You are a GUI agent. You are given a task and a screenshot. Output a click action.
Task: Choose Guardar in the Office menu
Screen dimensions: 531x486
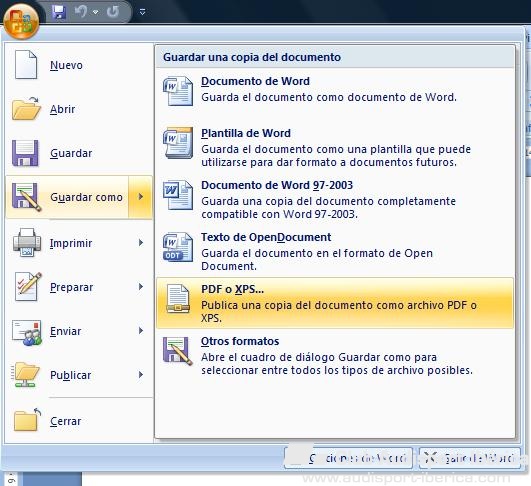click(71, 153)
